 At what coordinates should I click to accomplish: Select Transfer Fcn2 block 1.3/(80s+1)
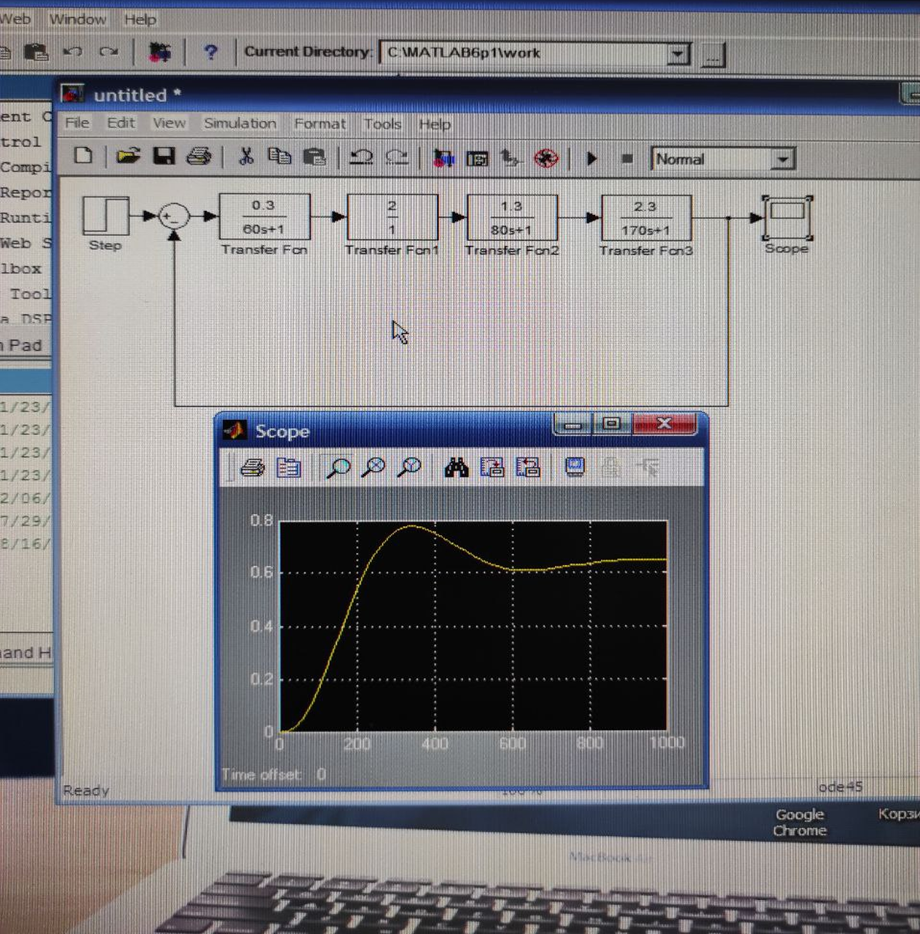(x=512, y=218)
